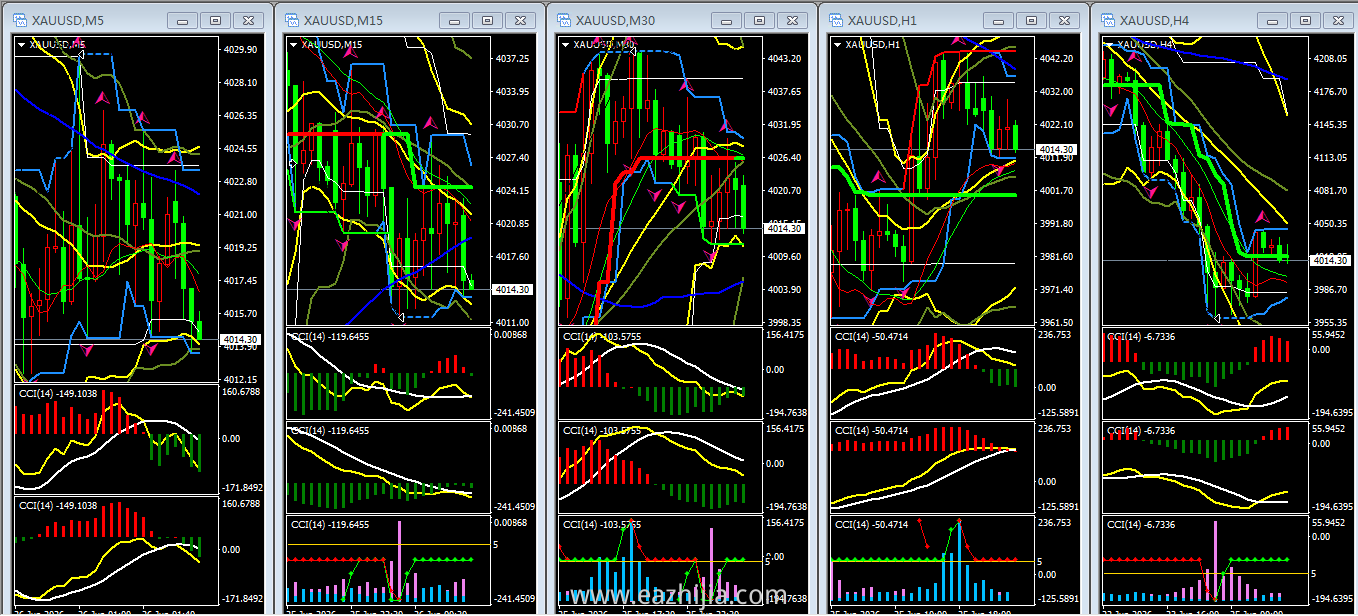Maximize the XAUUSD,M5 chart window
Image resolution: width=1358 pixels, height=616 pixels.
coord(214,20)
